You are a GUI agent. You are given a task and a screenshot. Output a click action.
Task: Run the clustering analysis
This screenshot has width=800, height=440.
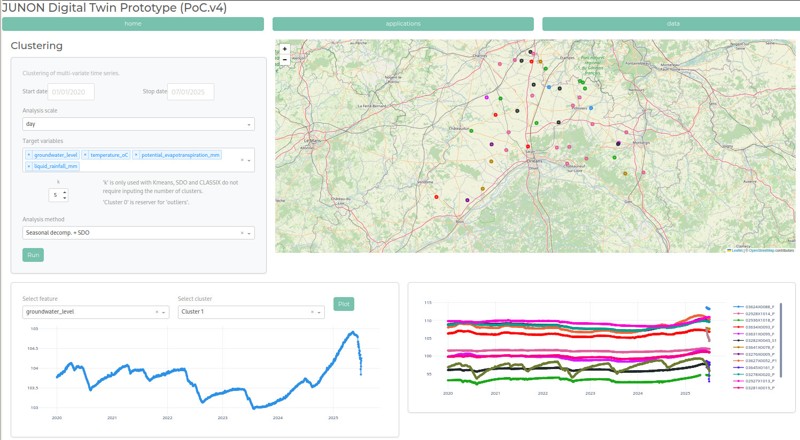(33, 255)
